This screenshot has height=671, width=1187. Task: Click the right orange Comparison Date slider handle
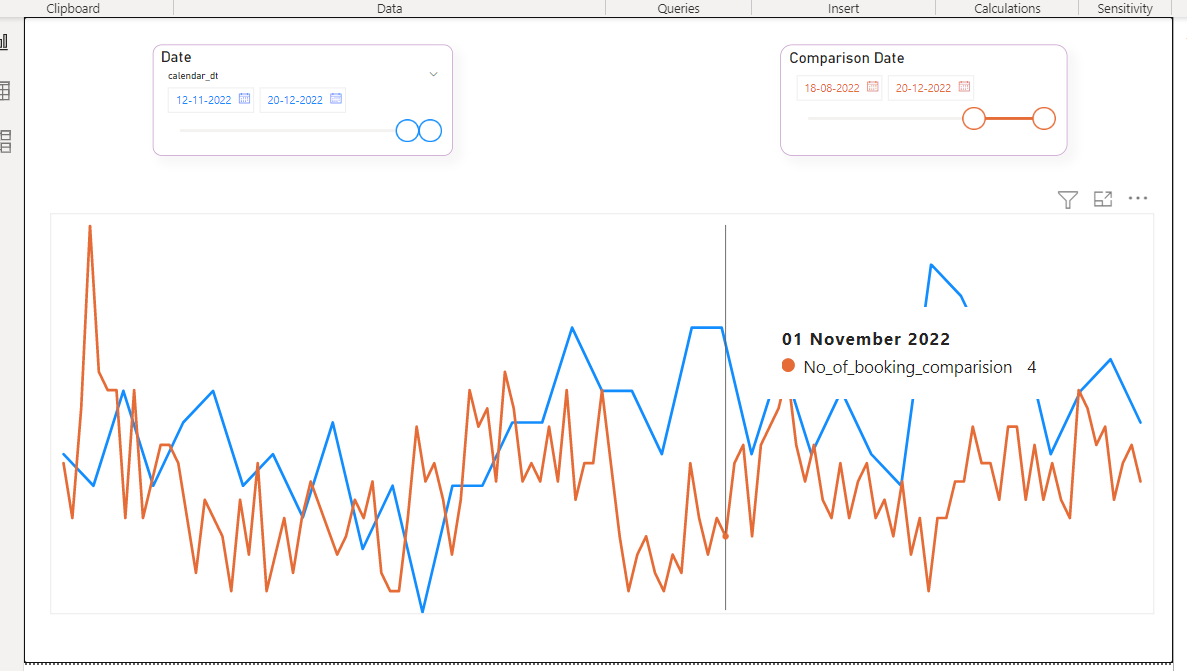(1044, 119)
